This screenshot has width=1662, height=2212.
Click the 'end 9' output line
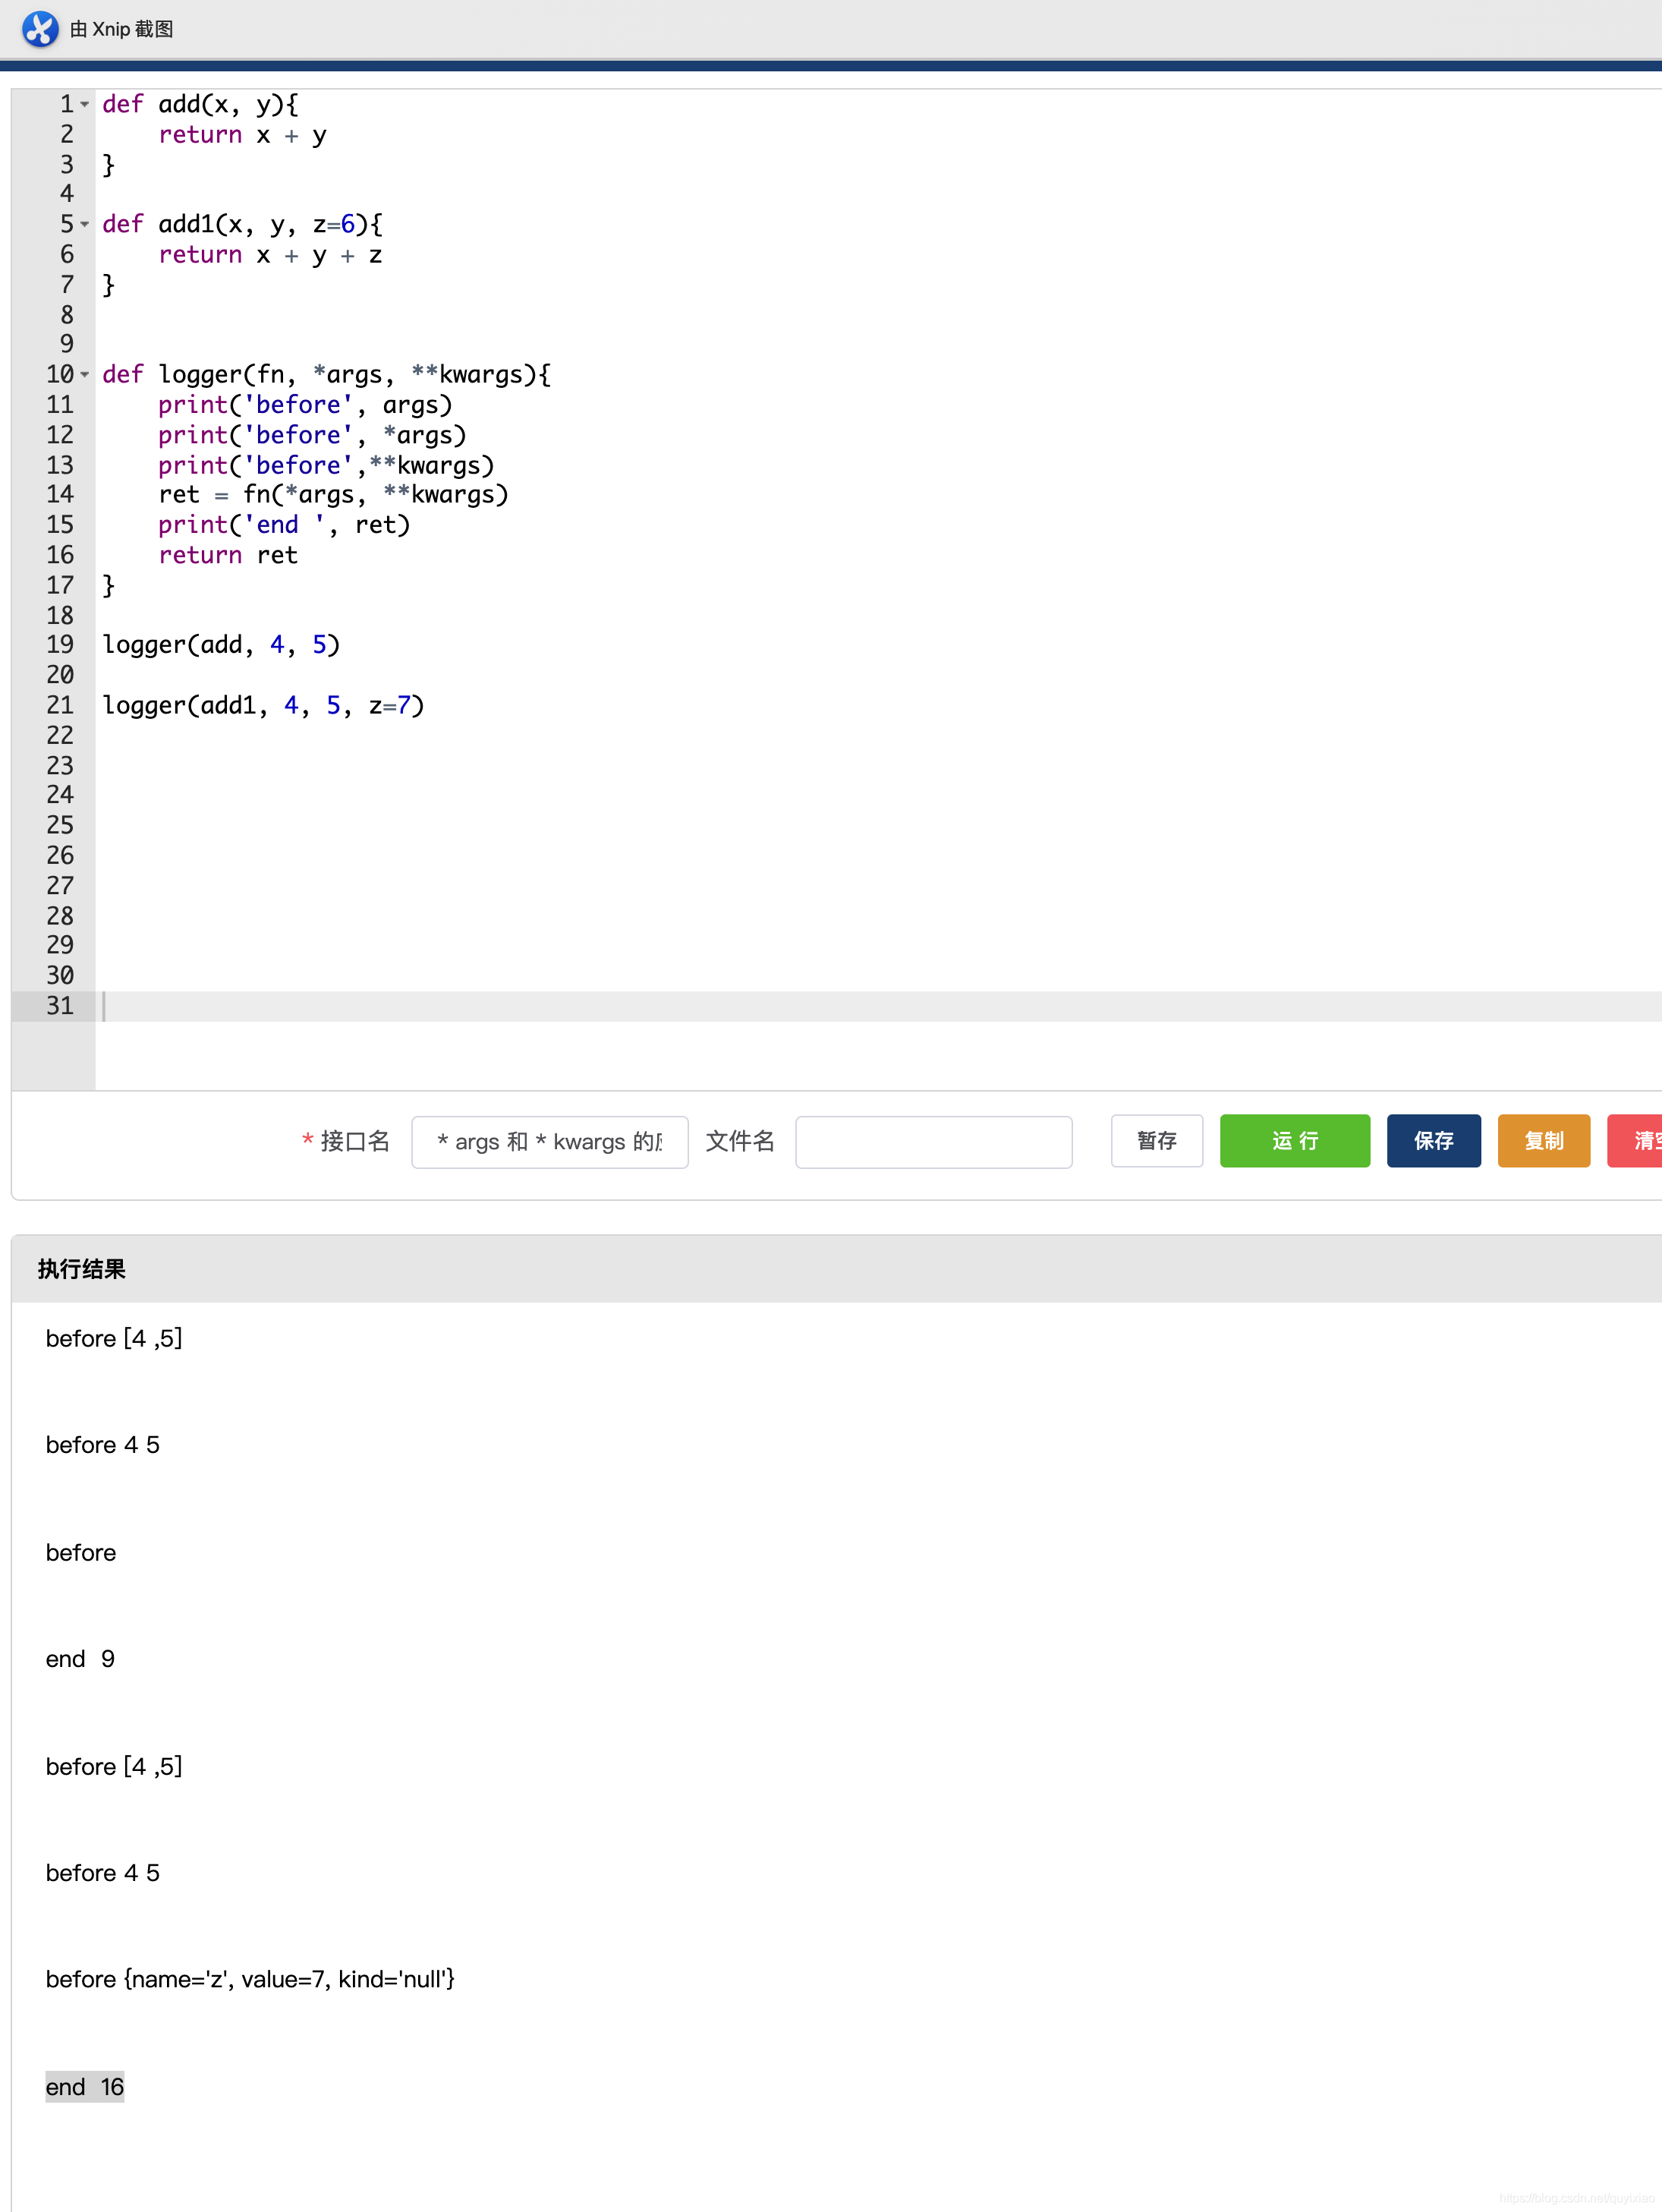[x=80, y=1659]
